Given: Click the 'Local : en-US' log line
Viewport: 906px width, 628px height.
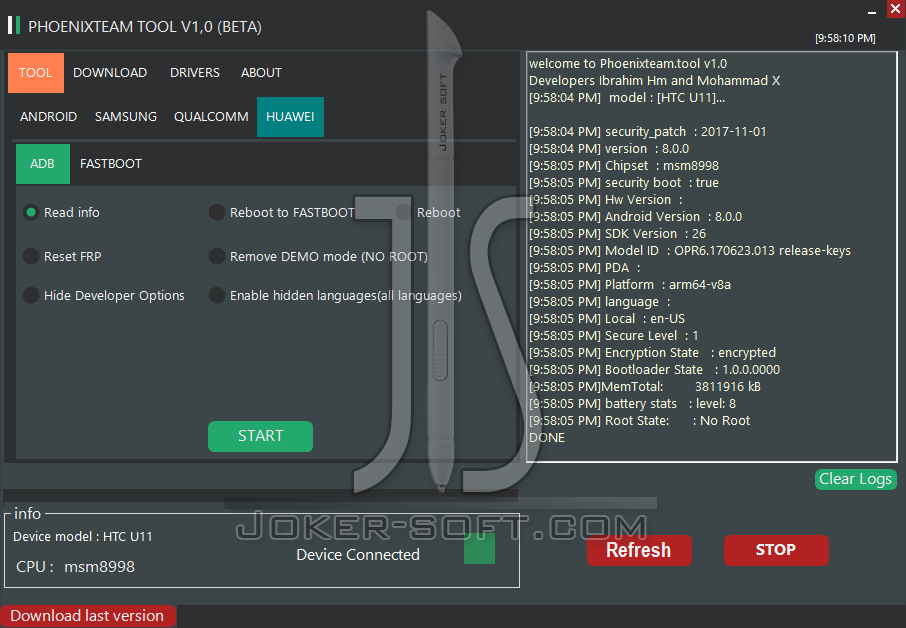Looking at the screenshot, I should tap(607, 319).
